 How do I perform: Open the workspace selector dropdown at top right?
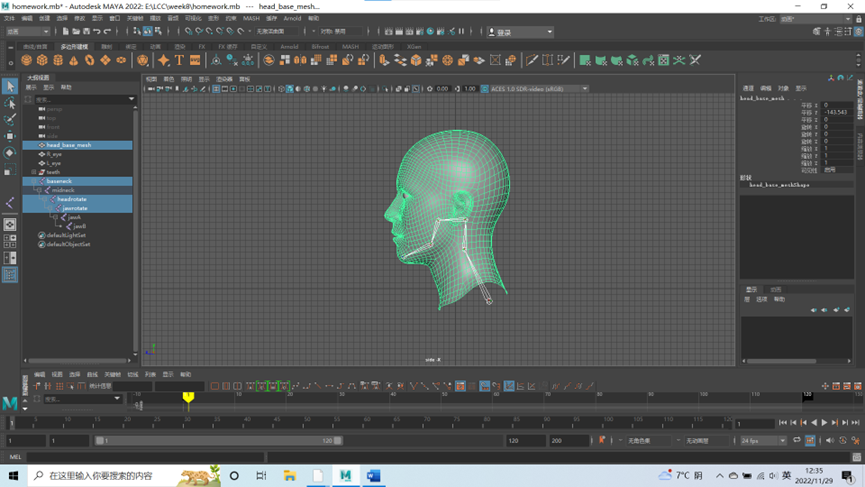tap(816, 19)
